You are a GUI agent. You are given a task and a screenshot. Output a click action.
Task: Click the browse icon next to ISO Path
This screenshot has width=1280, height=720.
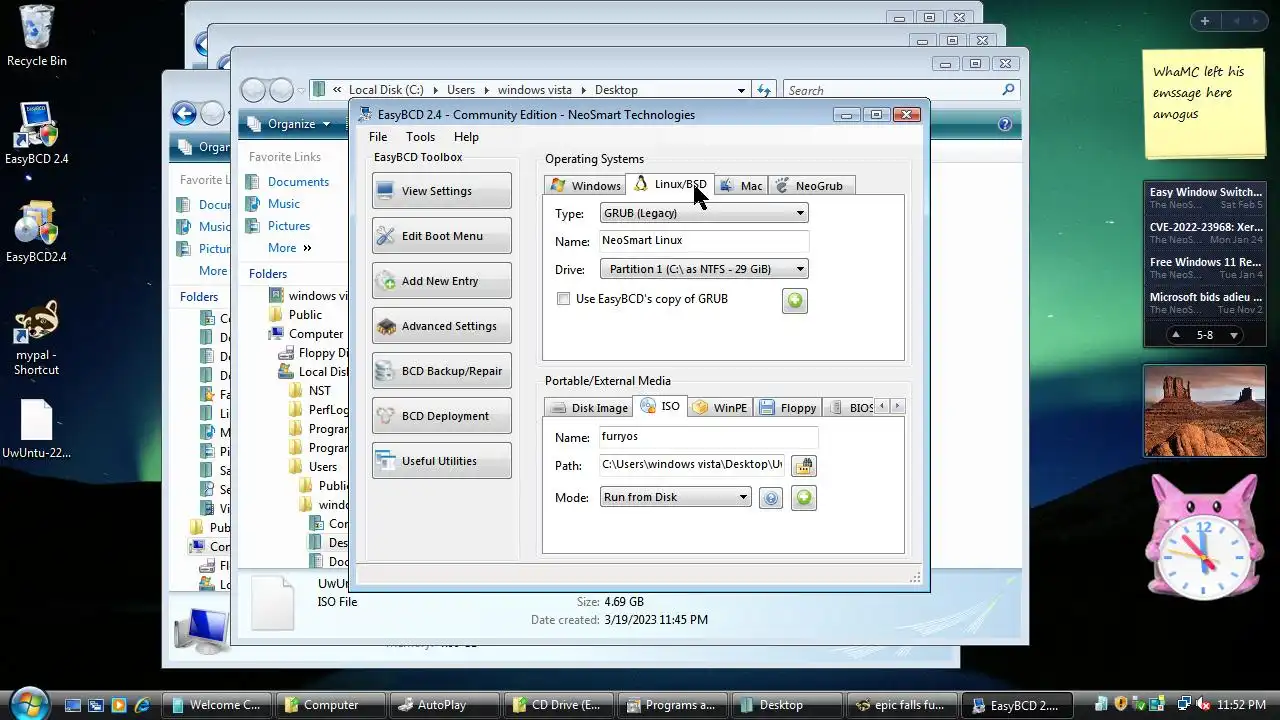(x=804, y=465)
